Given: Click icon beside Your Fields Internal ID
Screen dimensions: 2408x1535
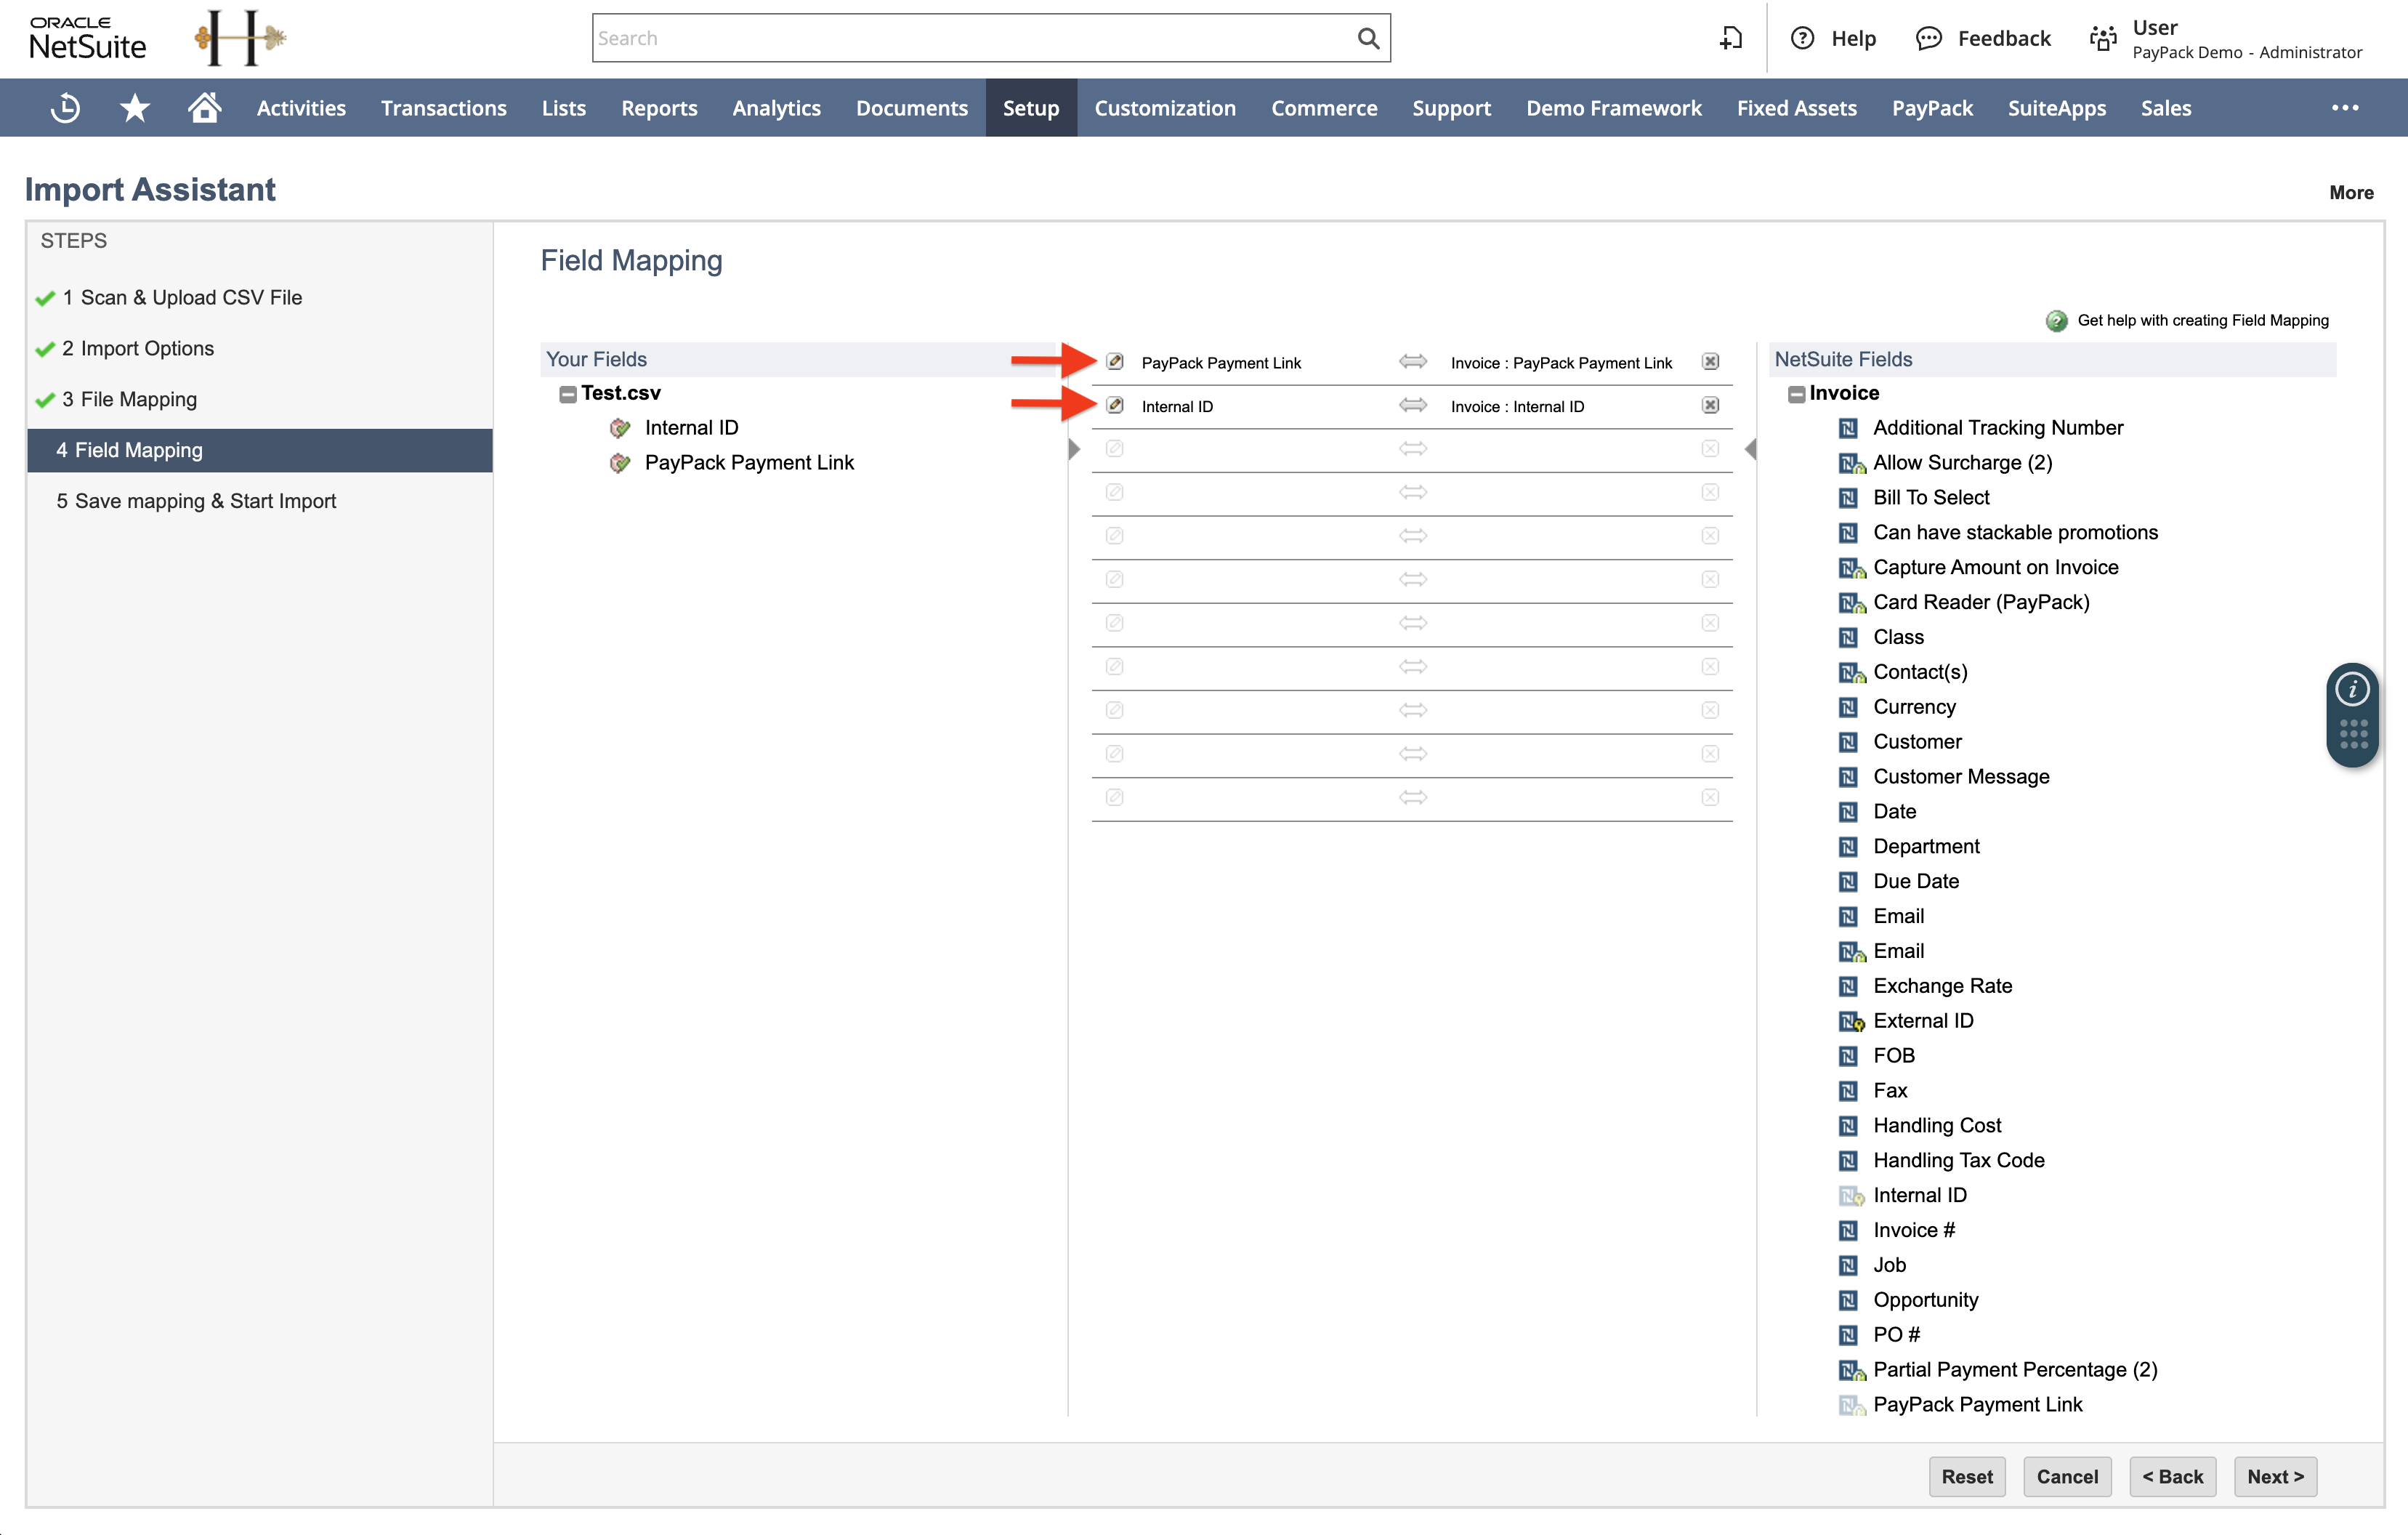Looking at the screenshot, I should (x=620, y=428).
